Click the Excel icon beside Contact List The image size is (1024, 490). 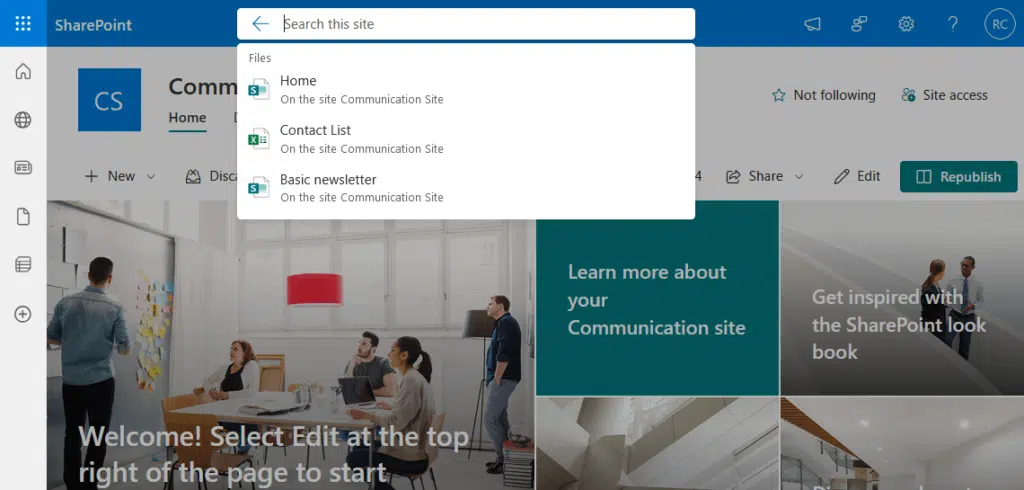(x=259, y=139)
